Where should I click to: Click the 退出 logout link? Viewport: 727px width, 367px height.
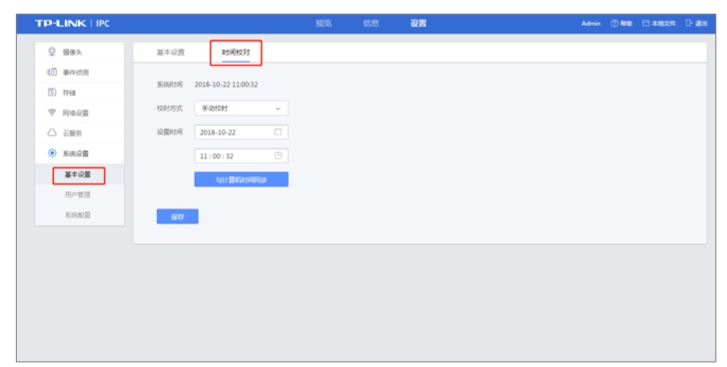701,23
